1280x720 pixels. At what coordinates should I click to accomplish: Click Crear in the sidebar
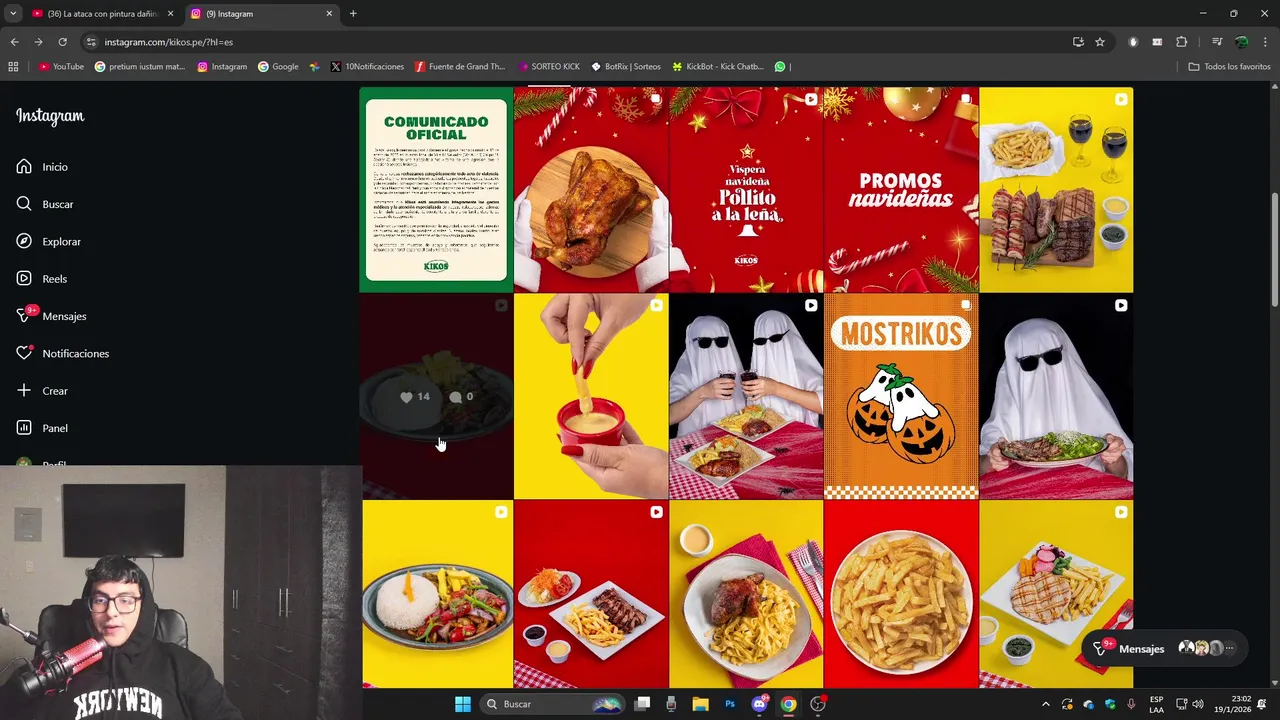point(42,391)
